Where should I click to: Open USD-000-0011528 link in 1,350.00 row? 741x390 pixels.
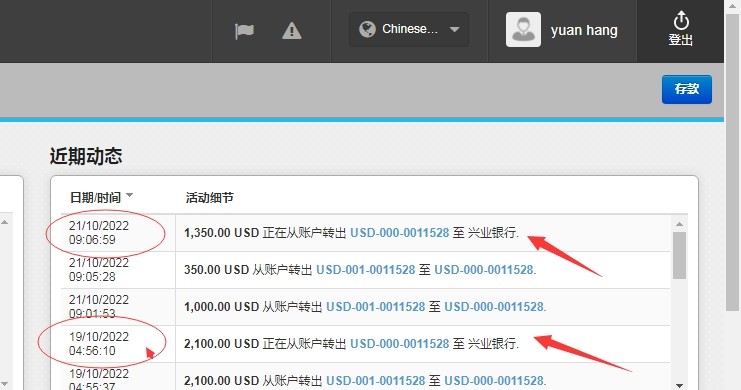point(399,233)
